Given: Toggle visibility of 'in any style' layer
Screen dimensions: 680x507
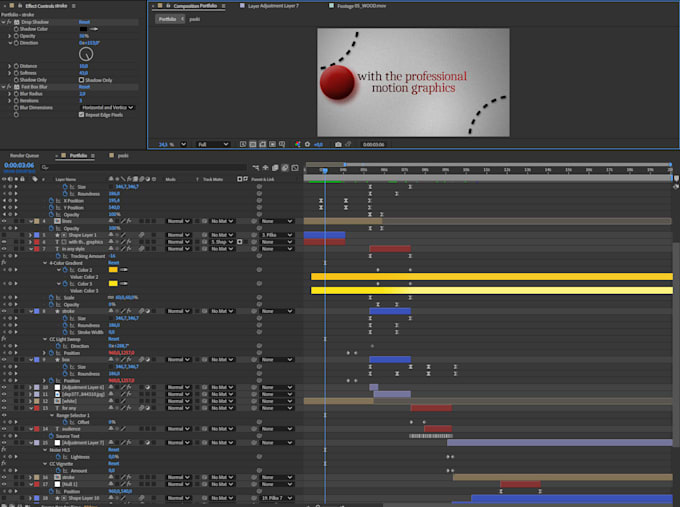Looking at the screenshot, I should (x=4, y=249).
